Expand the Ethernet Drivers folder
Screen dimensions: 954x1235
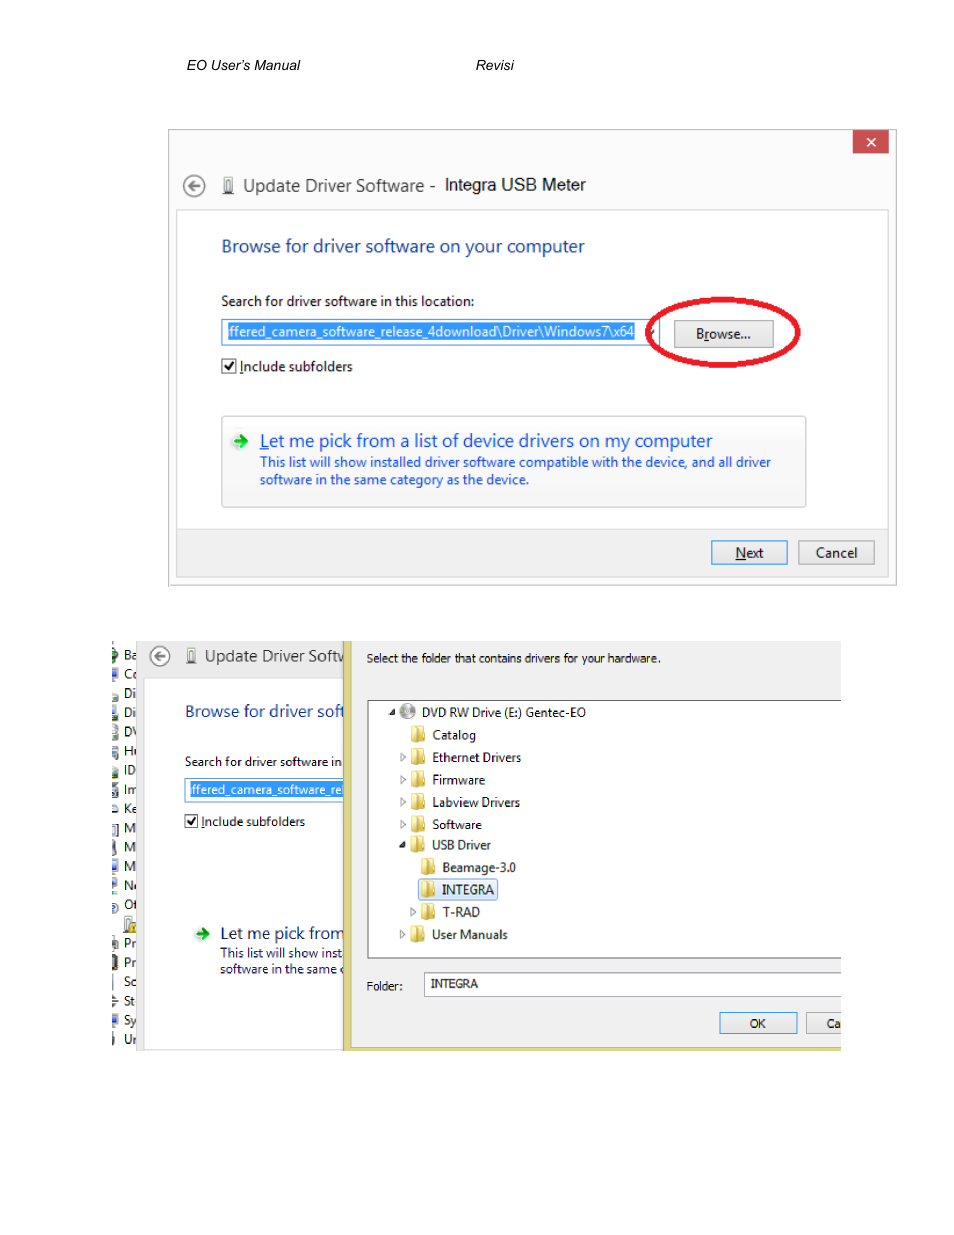point(403,757)
